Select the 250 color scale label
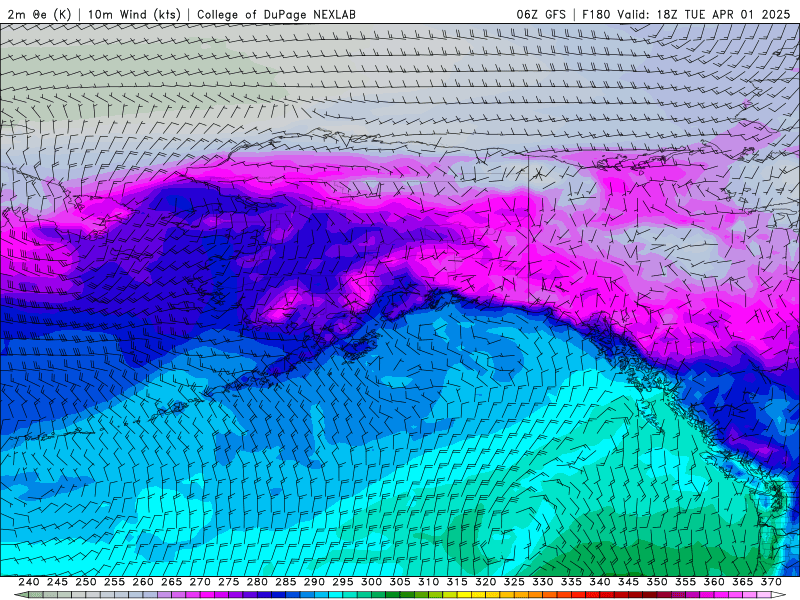The width and height of the screenshot is (800, 600). pyautogui.click(x=86, y=582)
